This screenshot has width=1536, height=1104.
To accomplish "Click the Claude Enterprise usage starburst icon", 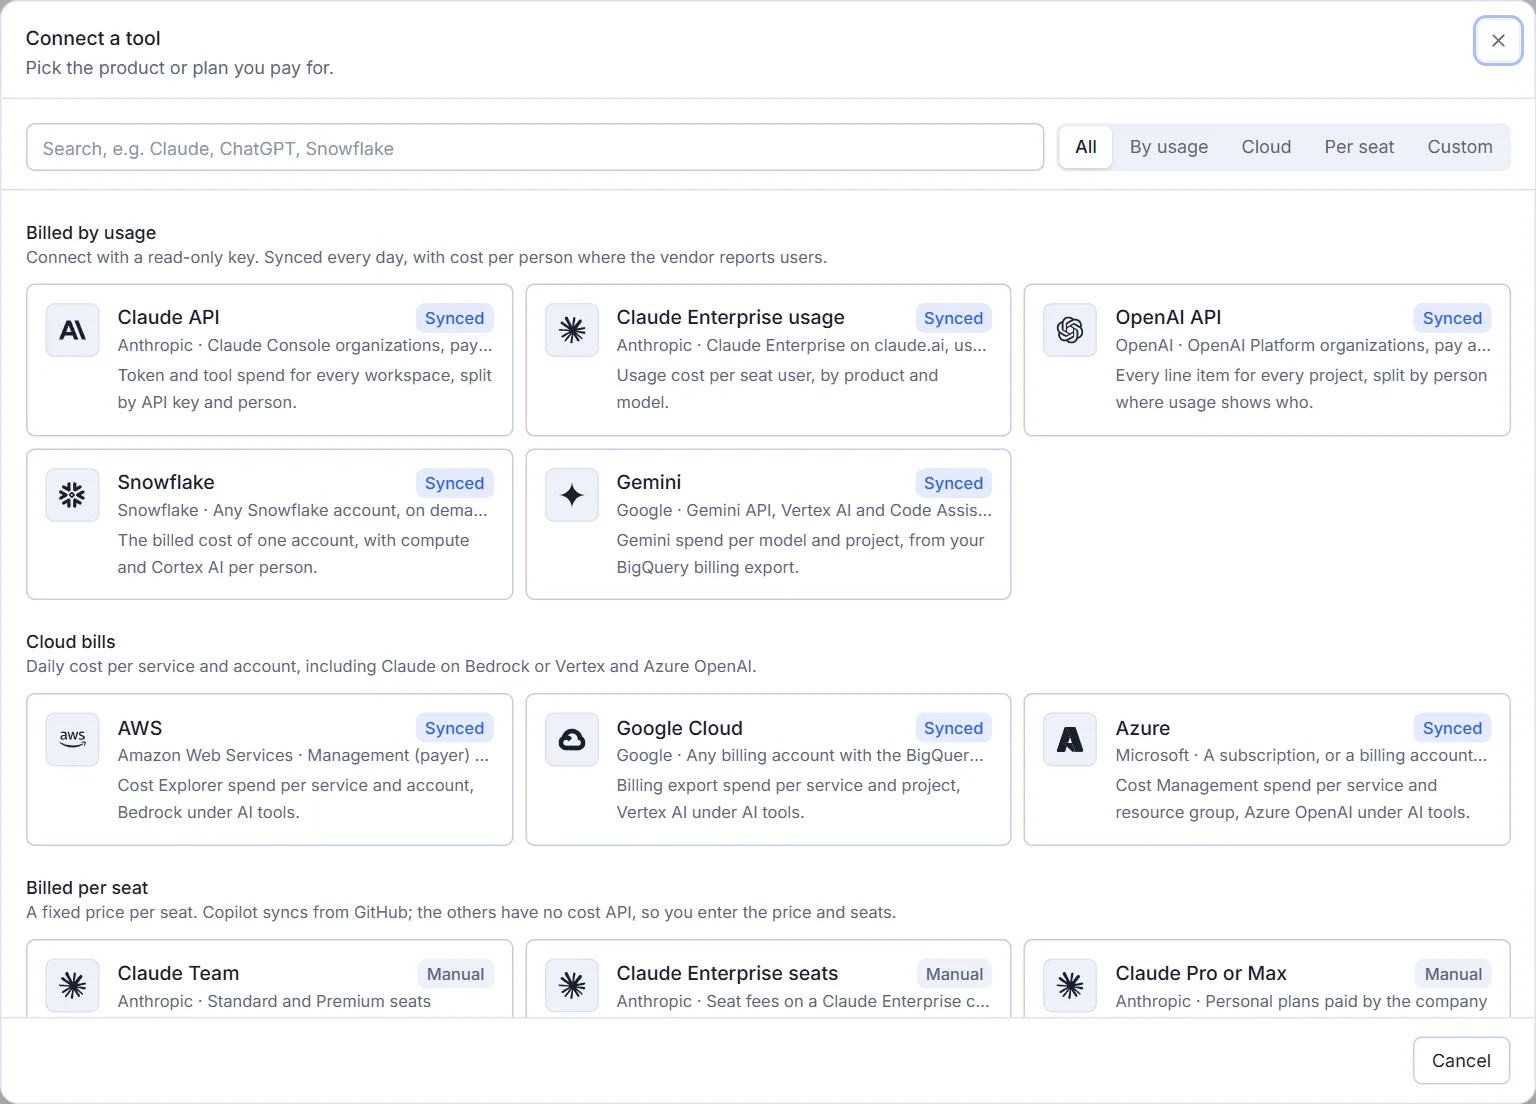I will [x=572, y=330].
